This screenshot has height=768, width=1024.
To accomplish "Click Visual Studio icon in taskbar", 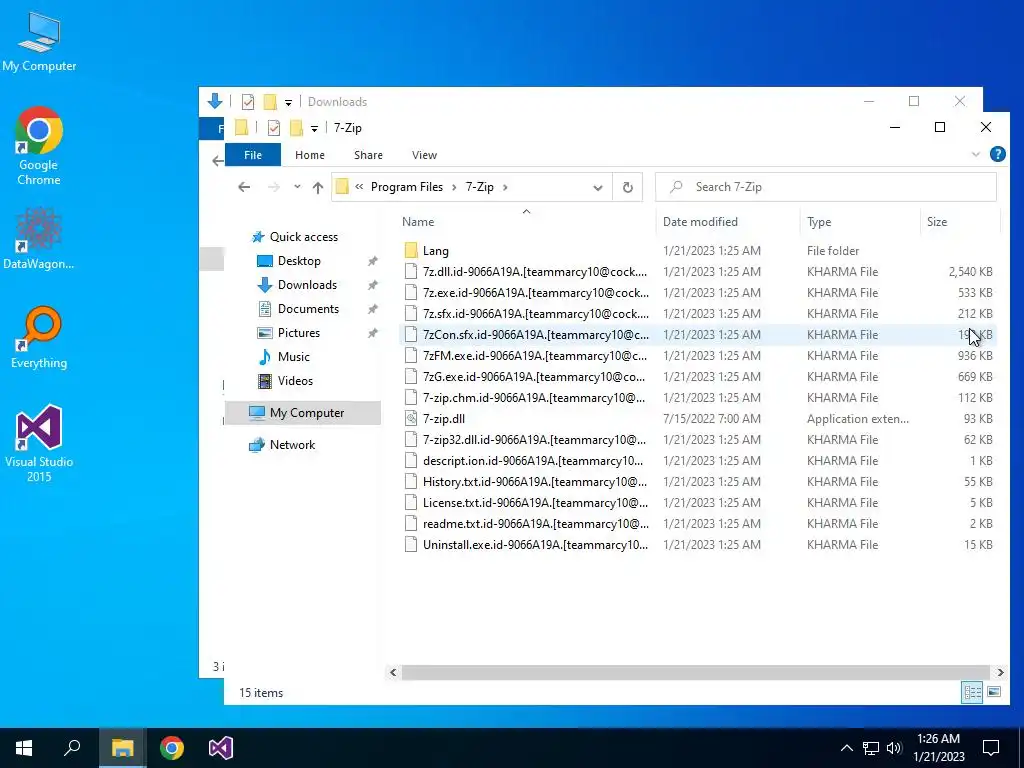I will (x=221, y=748).
